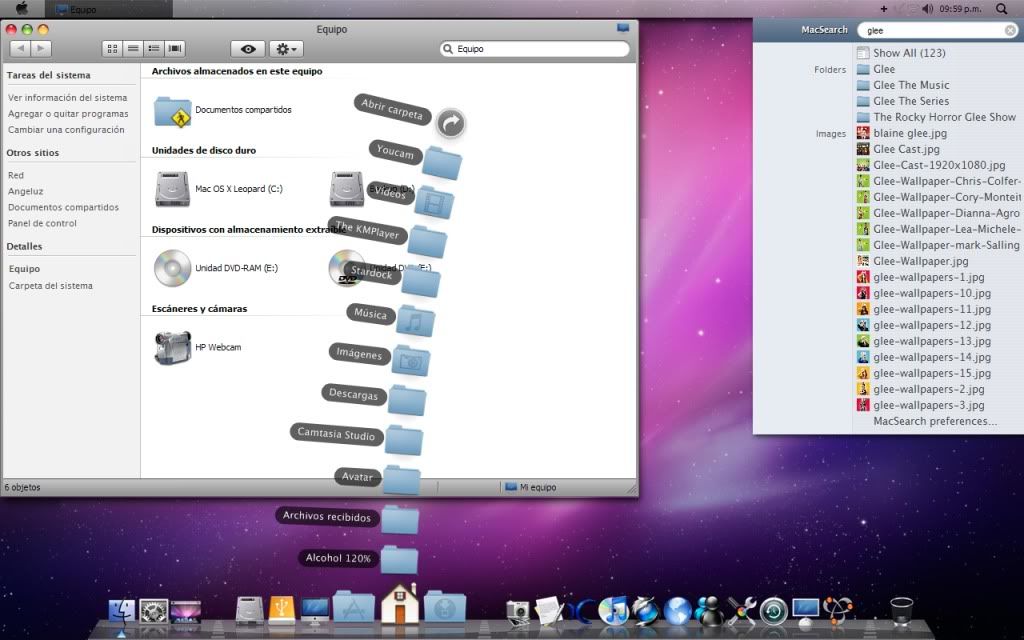Open Imágenes folder in the stack
This screenshot has width=1024, height=640.
pos(410,360)
